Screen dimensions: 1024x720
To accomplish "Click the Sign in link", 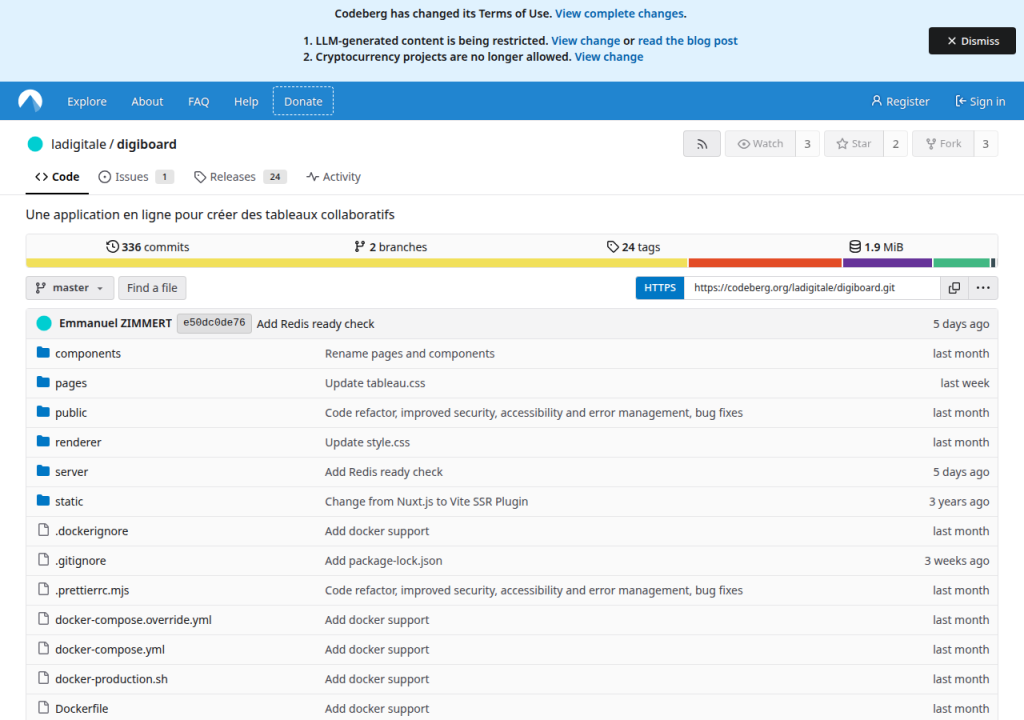I will click(980, 101).
